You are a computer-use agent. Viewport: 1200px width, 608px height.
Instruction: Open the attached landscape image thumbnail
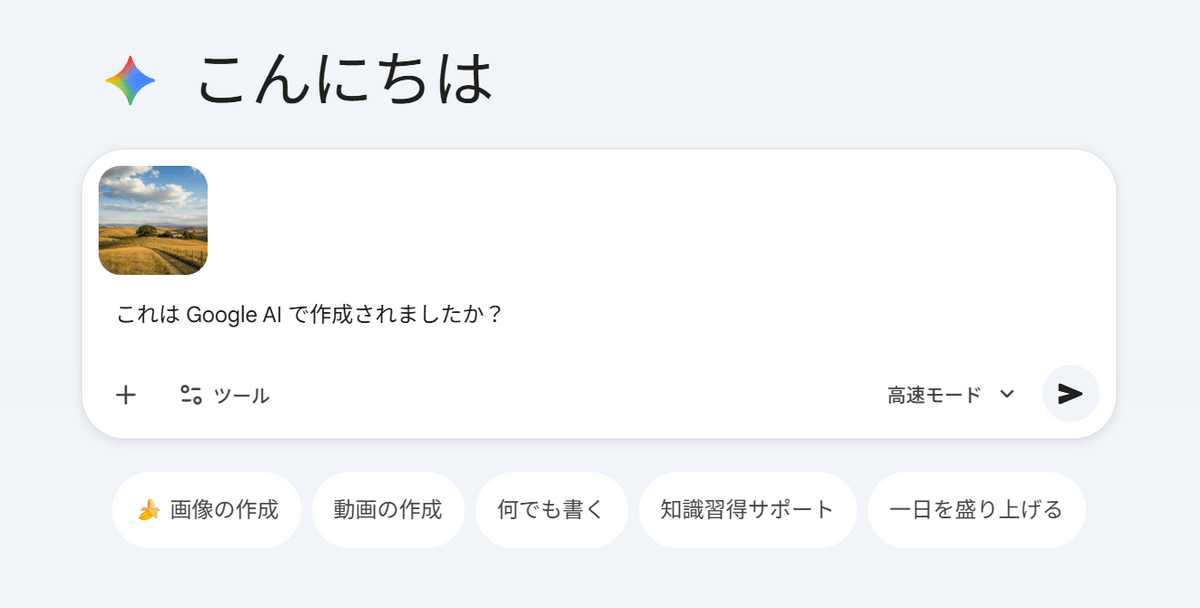pyautogui.click(x=153, y=220)
